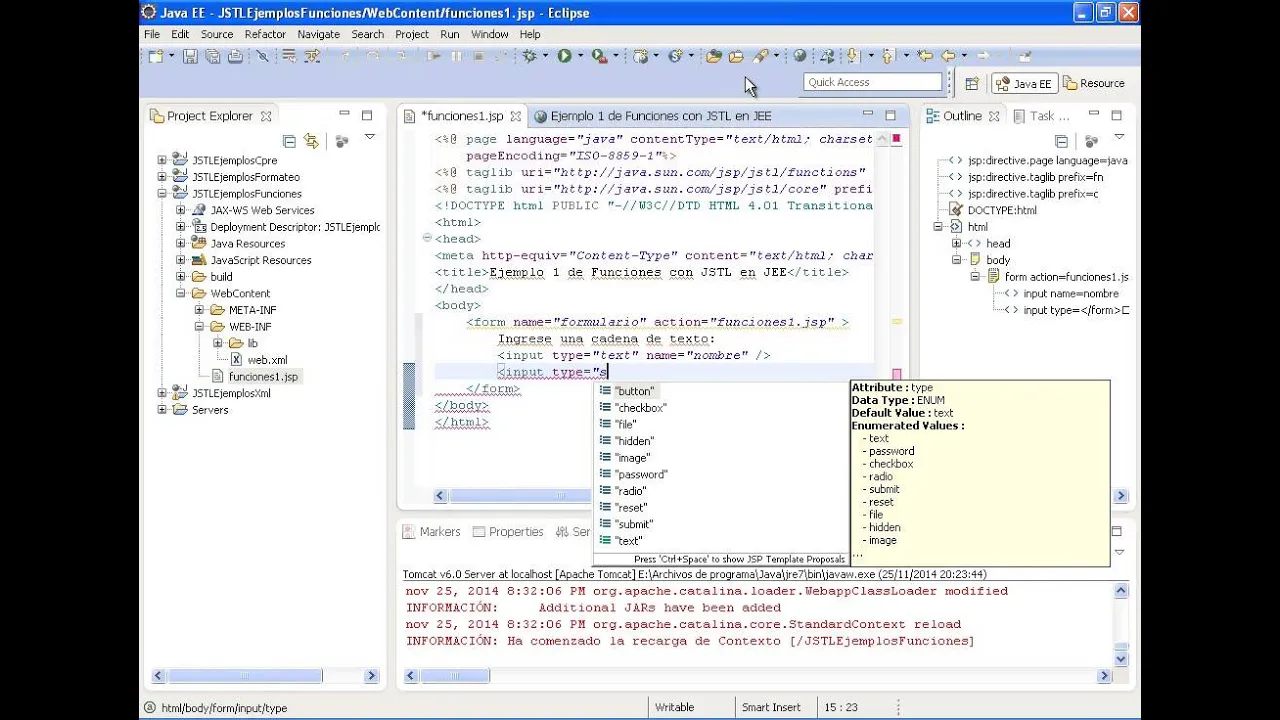Toggle Link with Editor in Project Explorer
Screen dimensions: 1280x720
coord(311,141)
